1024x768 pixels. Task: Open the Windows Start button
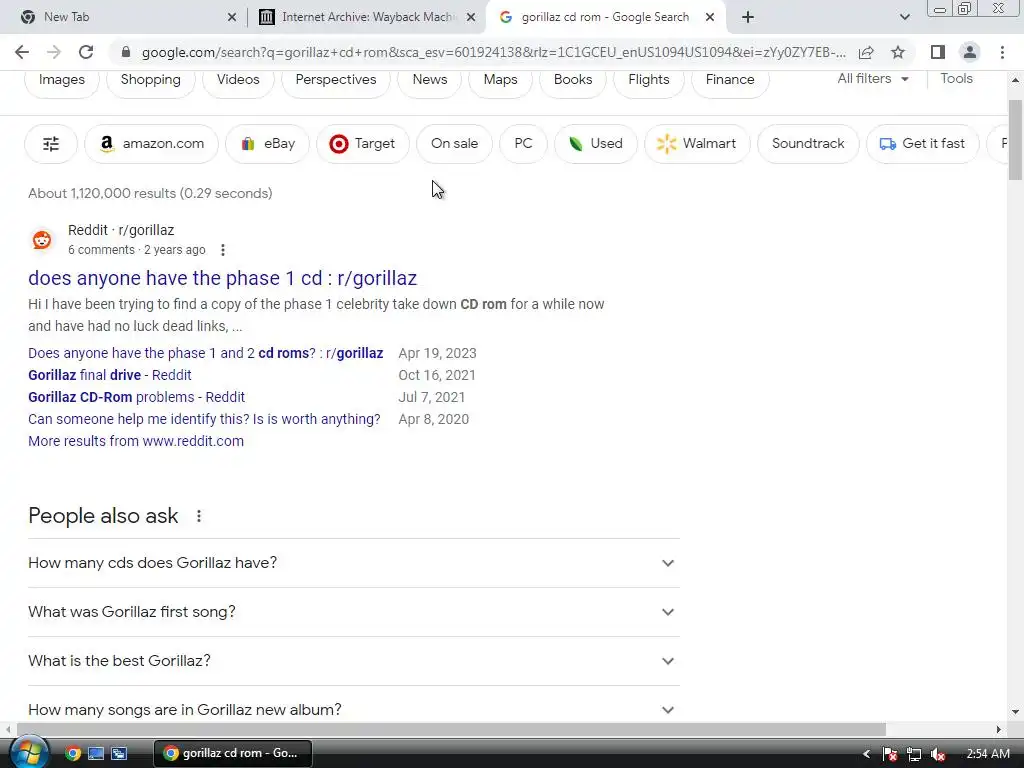pyautogui.click(x=29, y=753)
